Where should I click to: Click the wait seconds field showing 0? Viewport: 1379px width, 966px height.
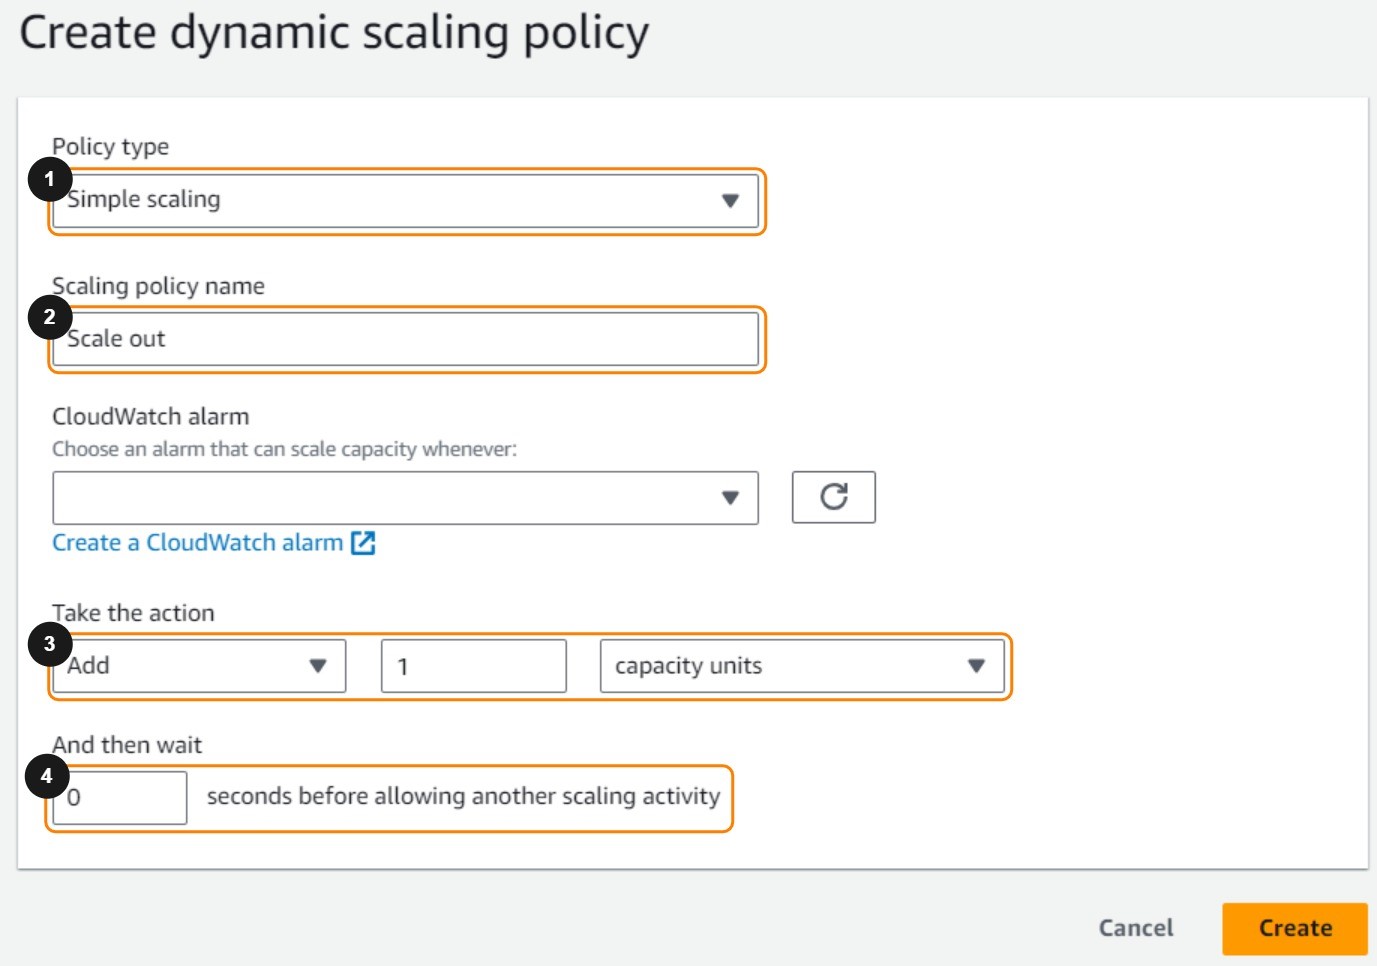coord(120,798)
